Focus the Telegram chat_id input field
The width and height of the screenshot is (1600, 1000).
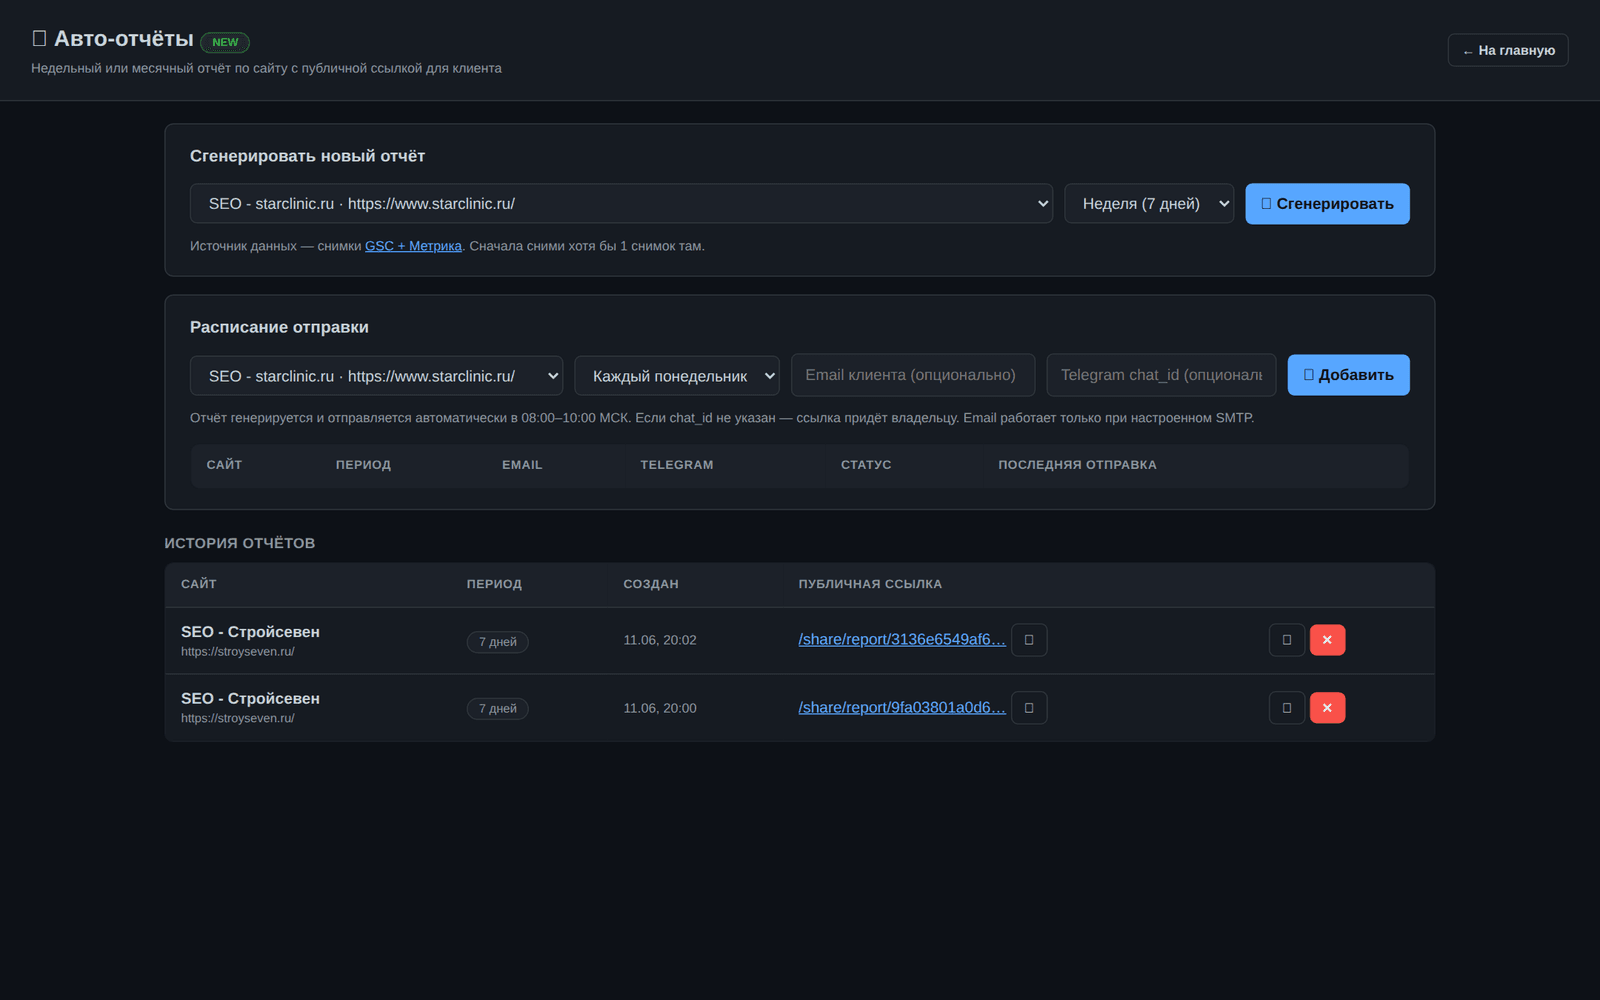(1161, 375)
